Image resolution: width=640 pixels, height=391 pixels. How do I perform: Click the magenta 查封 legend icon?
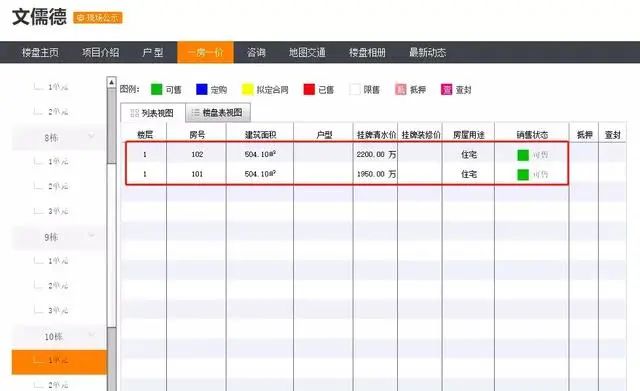447,89
